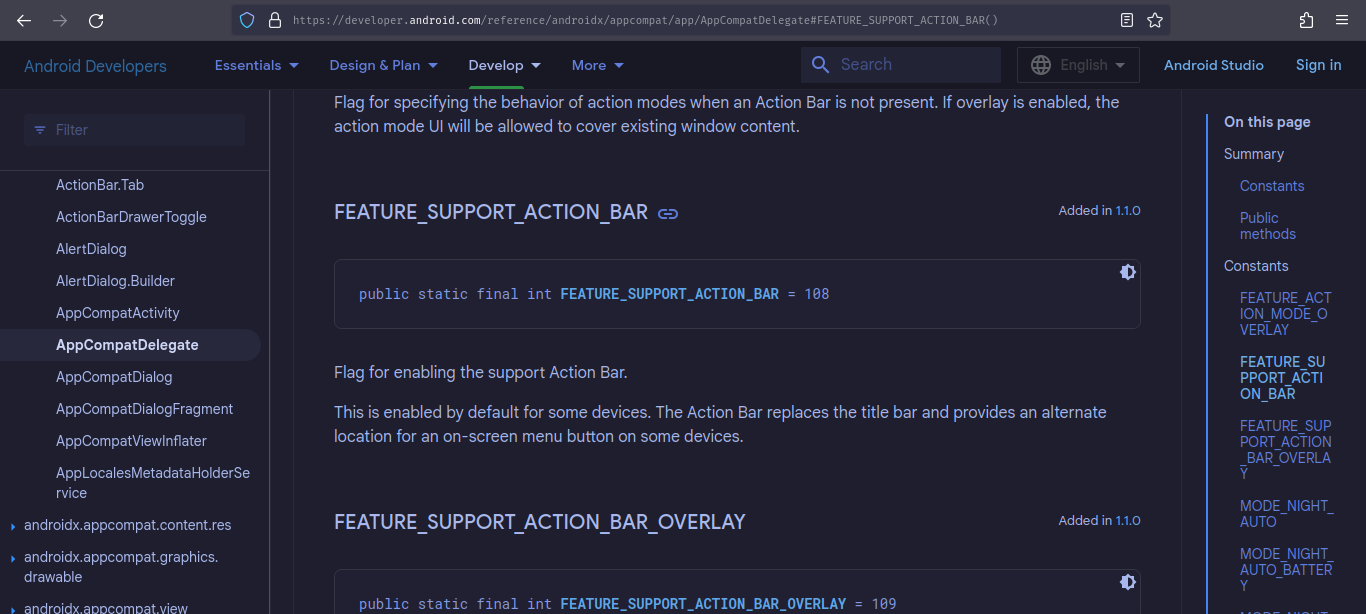Open the Develop navigation tab

tap(504, 65)
